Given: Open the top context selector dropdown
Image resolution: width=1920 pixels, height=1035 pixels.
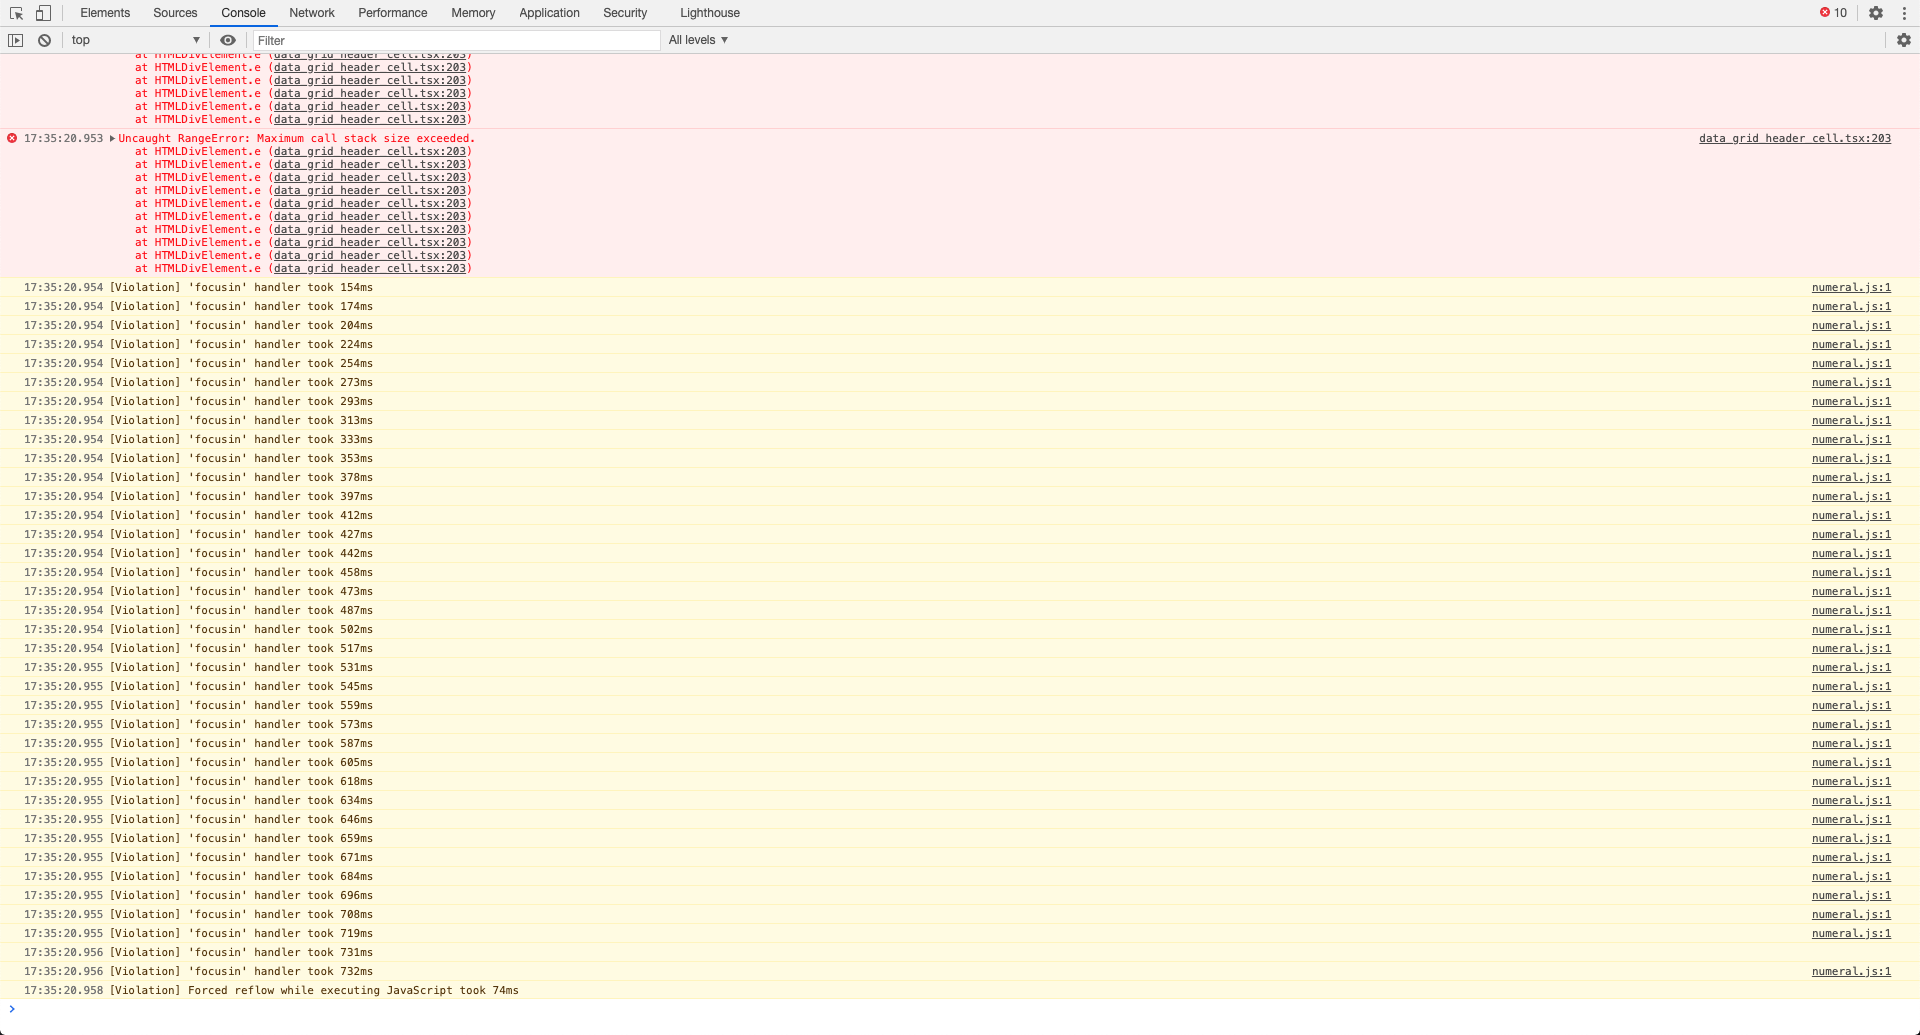Looking at the screenshot, I should 135,40.
